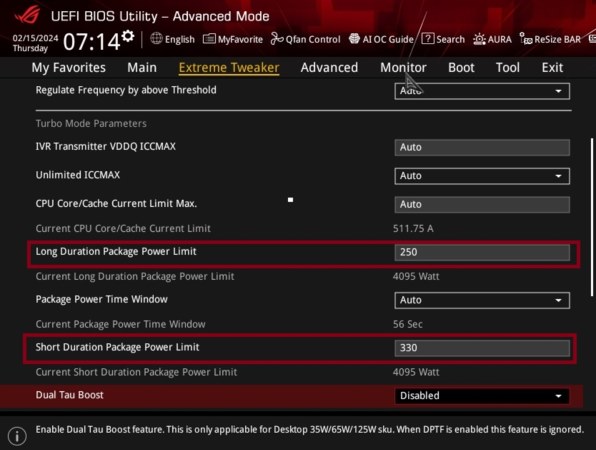This screenshot has width=596, height=450.
Task: Click the ReSize BAR icon
Action: point(526,39)
